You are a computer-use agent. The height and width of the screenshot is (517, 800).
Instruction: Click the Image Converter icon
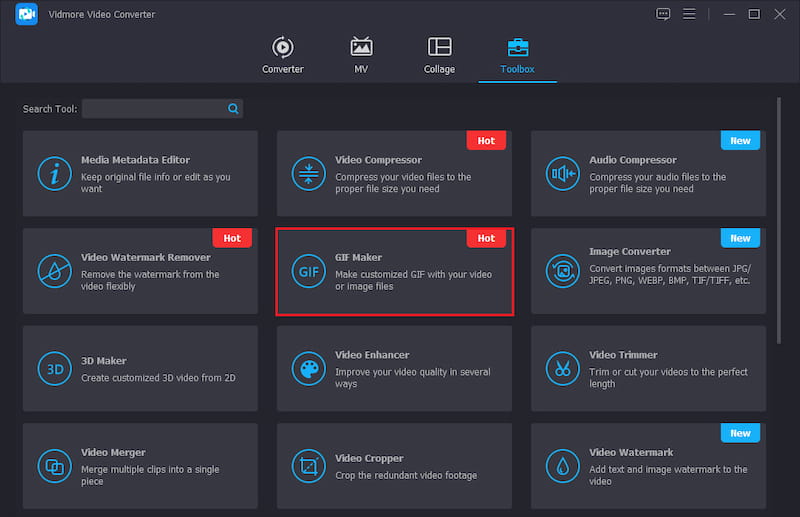[x=562, y=271]
